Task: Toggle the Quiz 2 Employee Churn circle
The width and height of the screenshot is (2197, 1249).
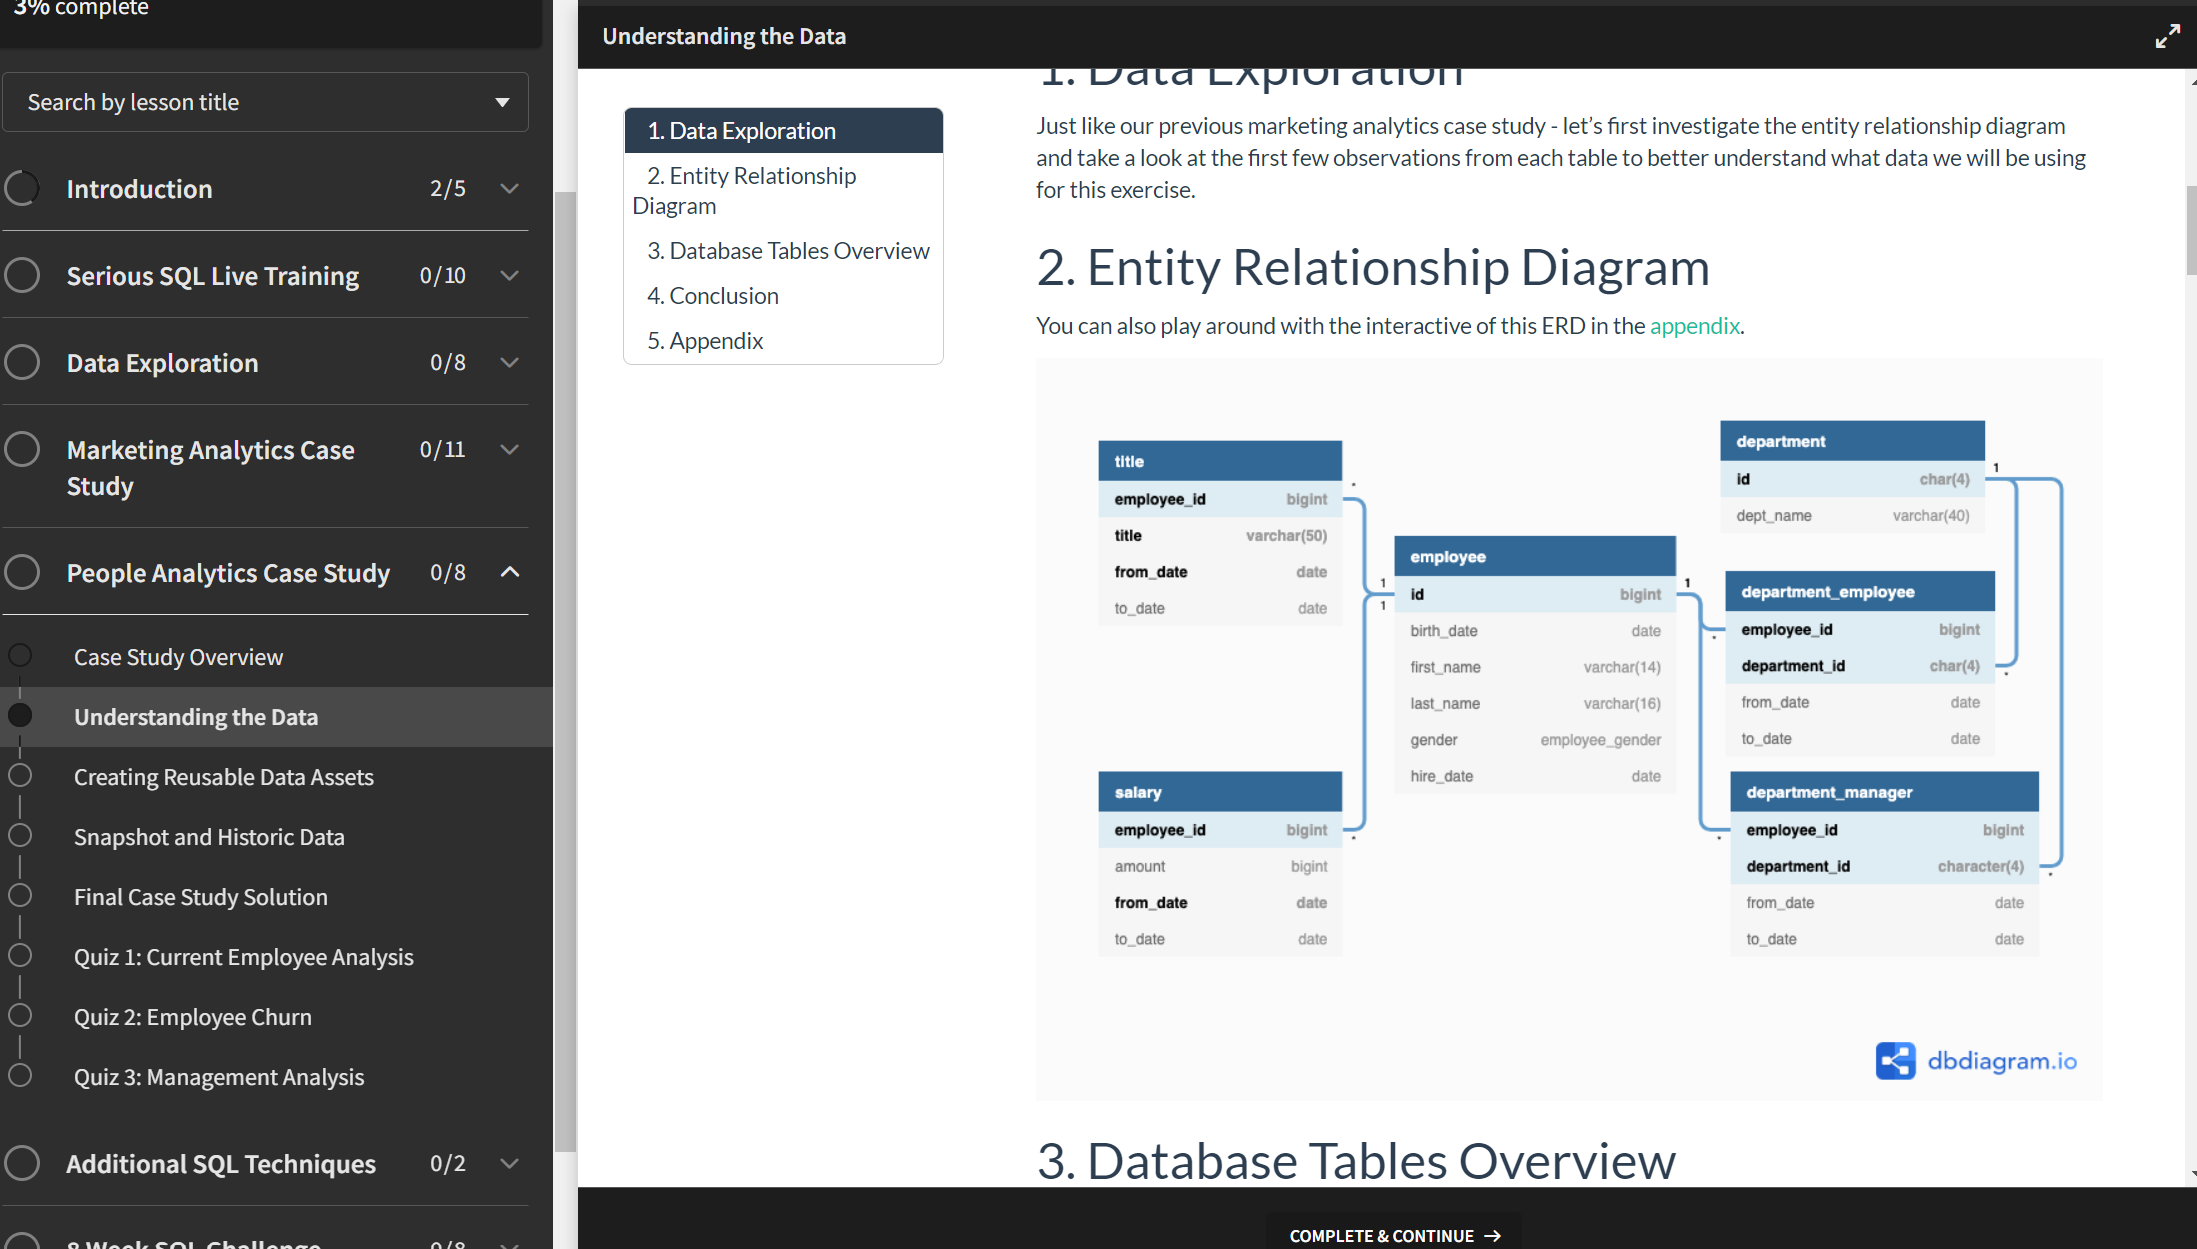Action: (x=20, y=1015)
